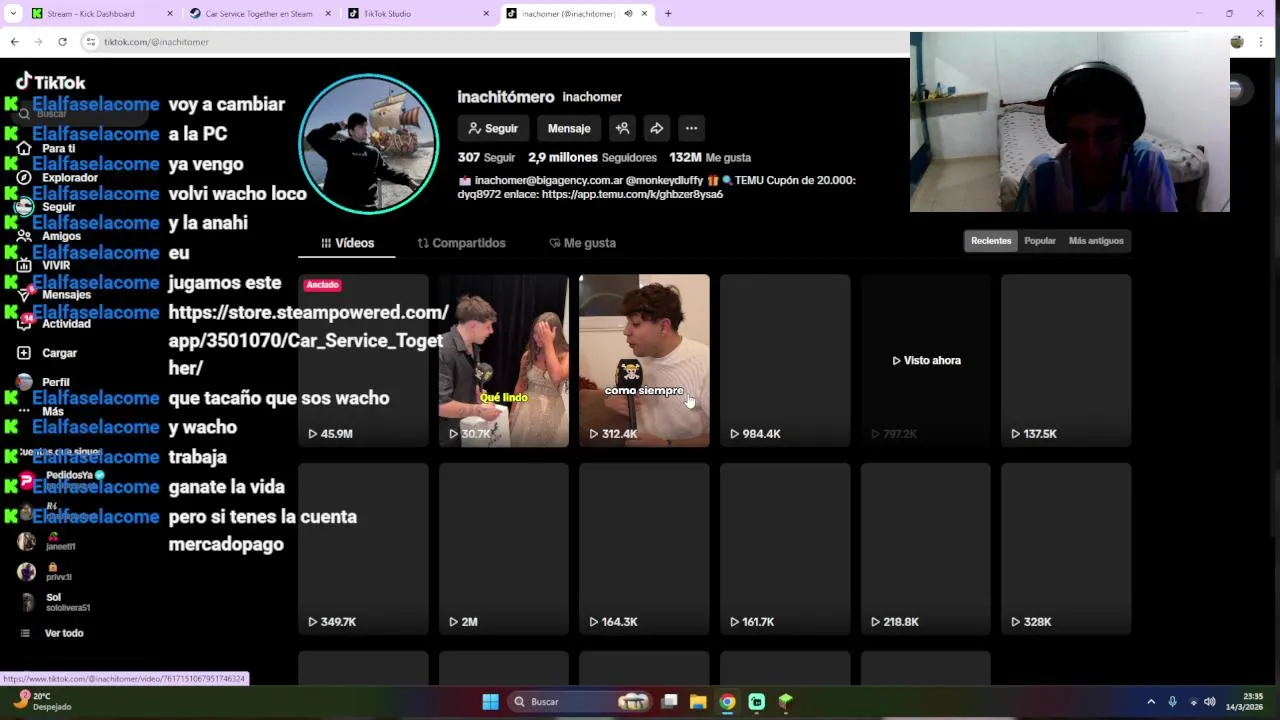This screenshot has height=720, width=1280.
Task: Click the Temu link in the bio
Action: (632, 194)
